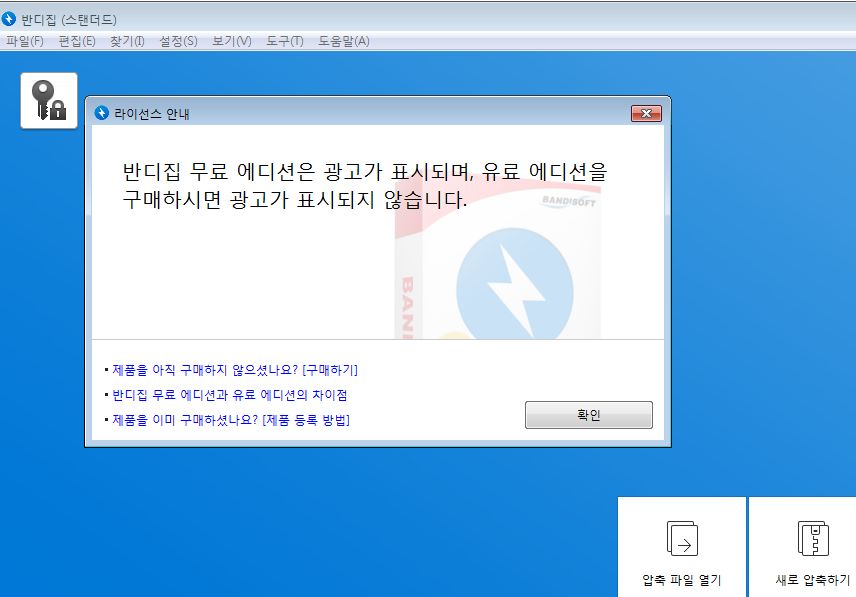Click the 압축 파일 열기 tile icon
The height and width of the screenshot is (597, 856).
[682, 538]
